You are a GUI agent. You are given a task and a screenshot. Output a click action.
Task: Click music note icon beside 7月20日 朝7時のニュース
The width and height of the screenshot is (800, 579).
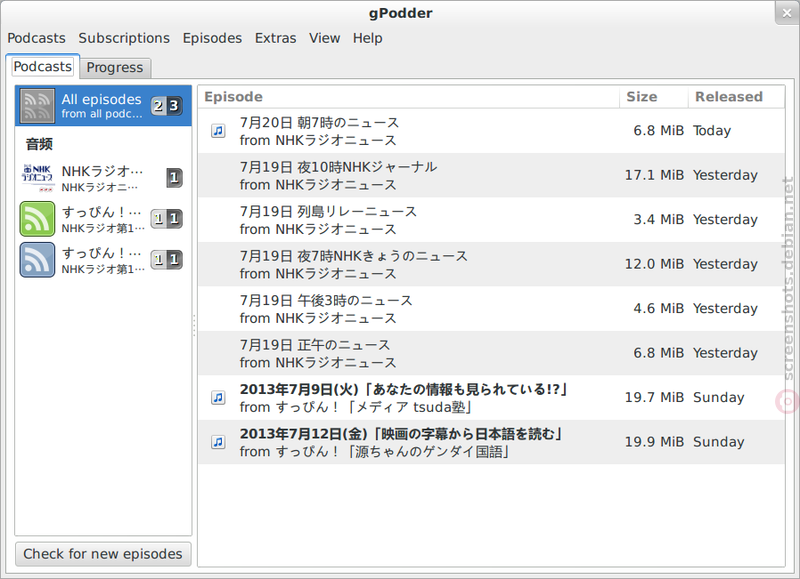coord(218,131)
